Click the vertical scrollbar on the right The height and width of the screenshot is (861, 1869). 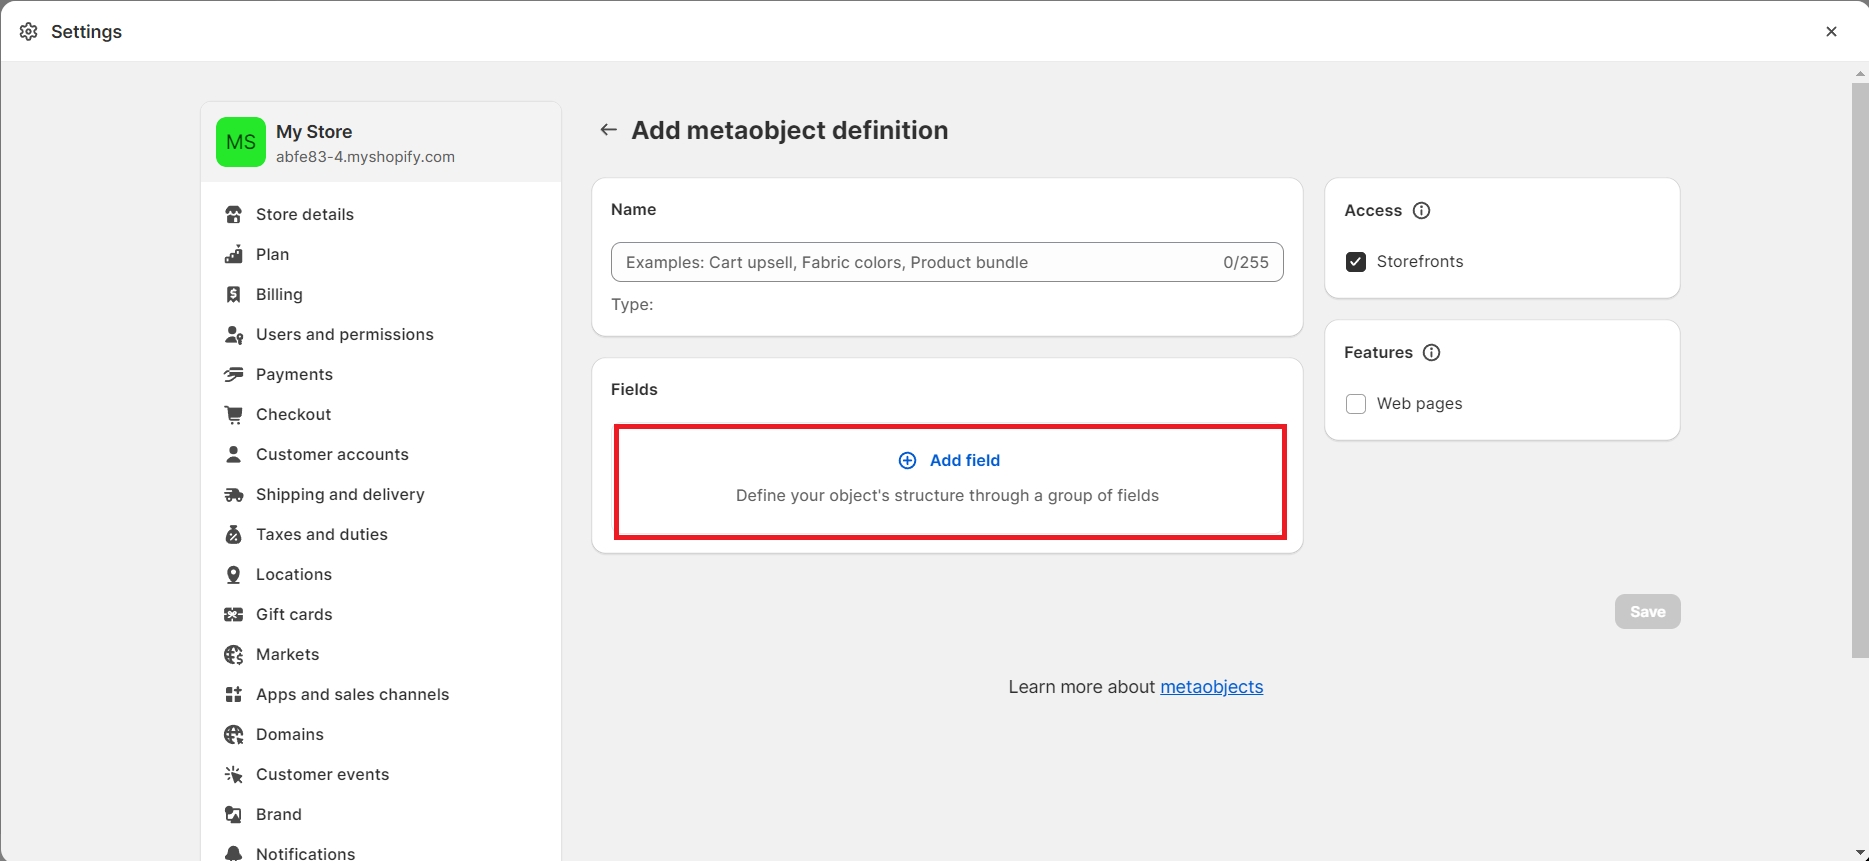pos(1859,370)
